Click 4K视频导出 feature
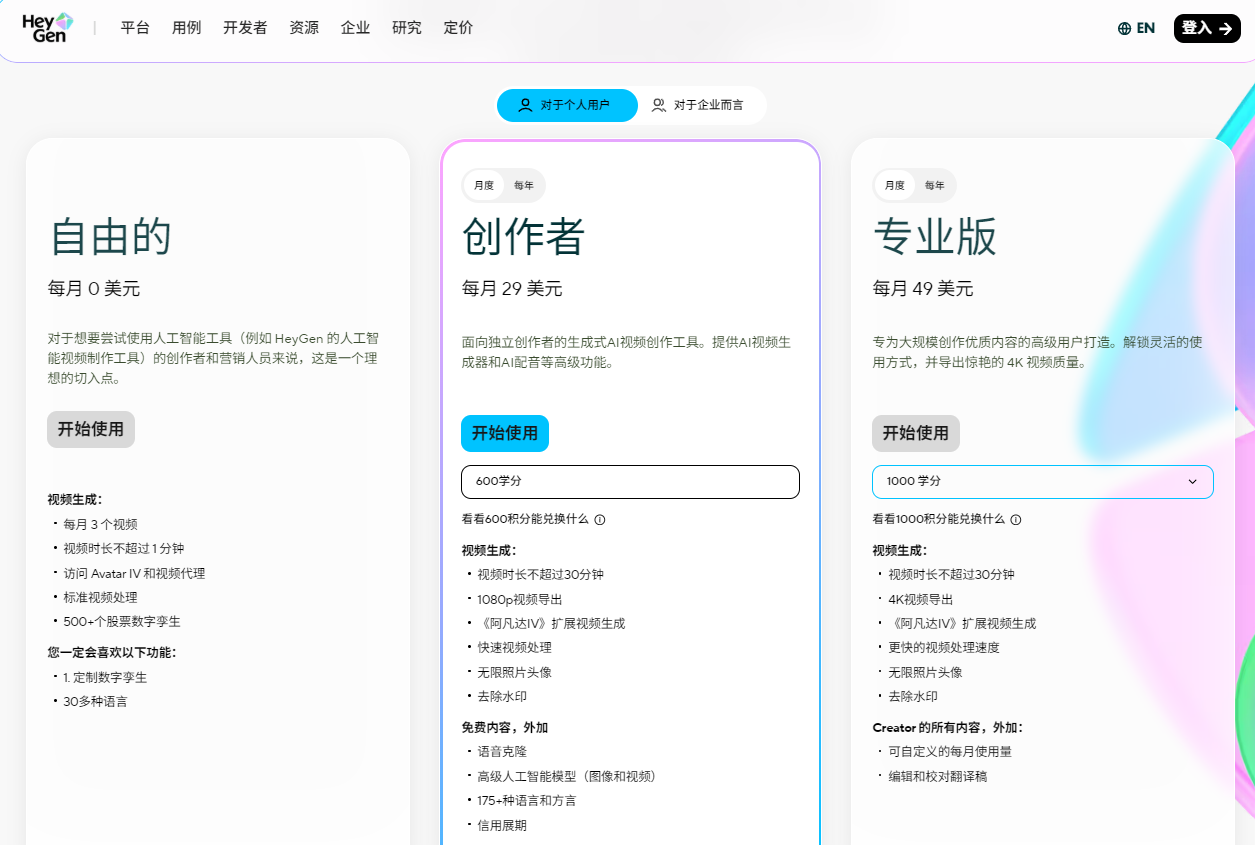1255x845 pixels. pos(921,600)
